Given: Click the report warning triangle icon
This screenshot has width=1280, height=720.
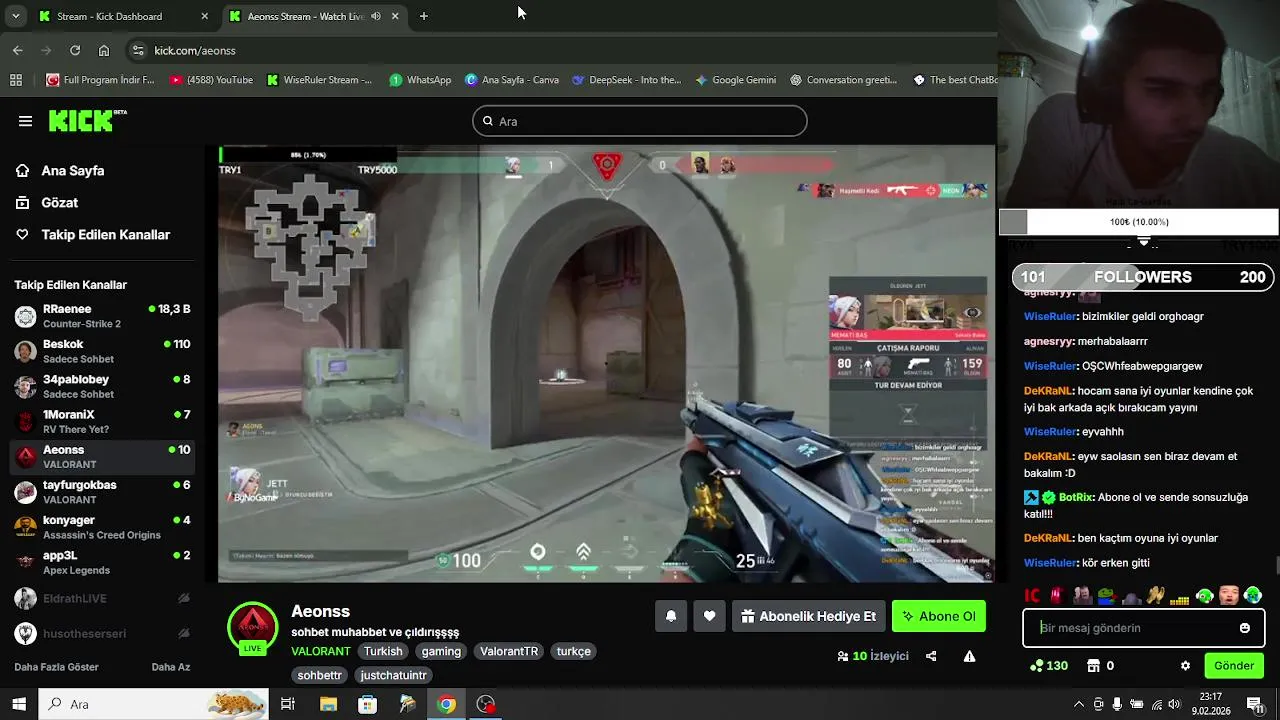Looking at the screenshot, I should (969, 656).
